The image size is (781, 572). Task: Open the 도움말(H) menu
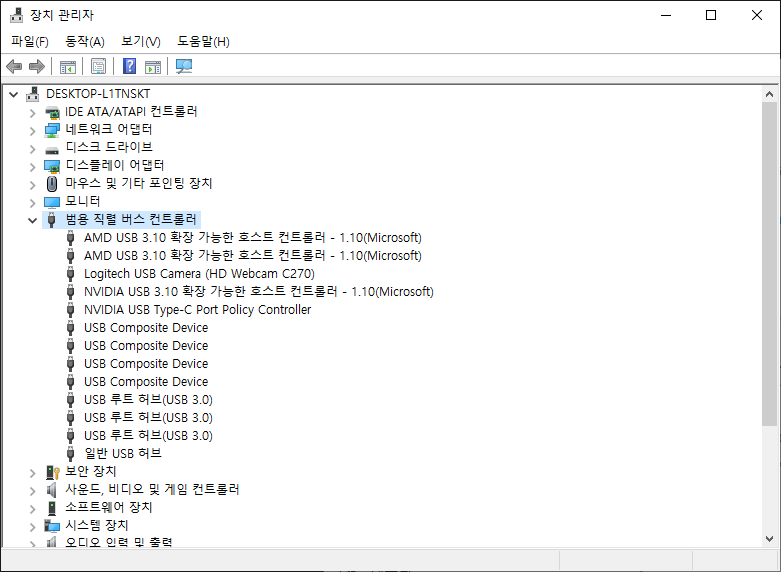click(203, 41)
